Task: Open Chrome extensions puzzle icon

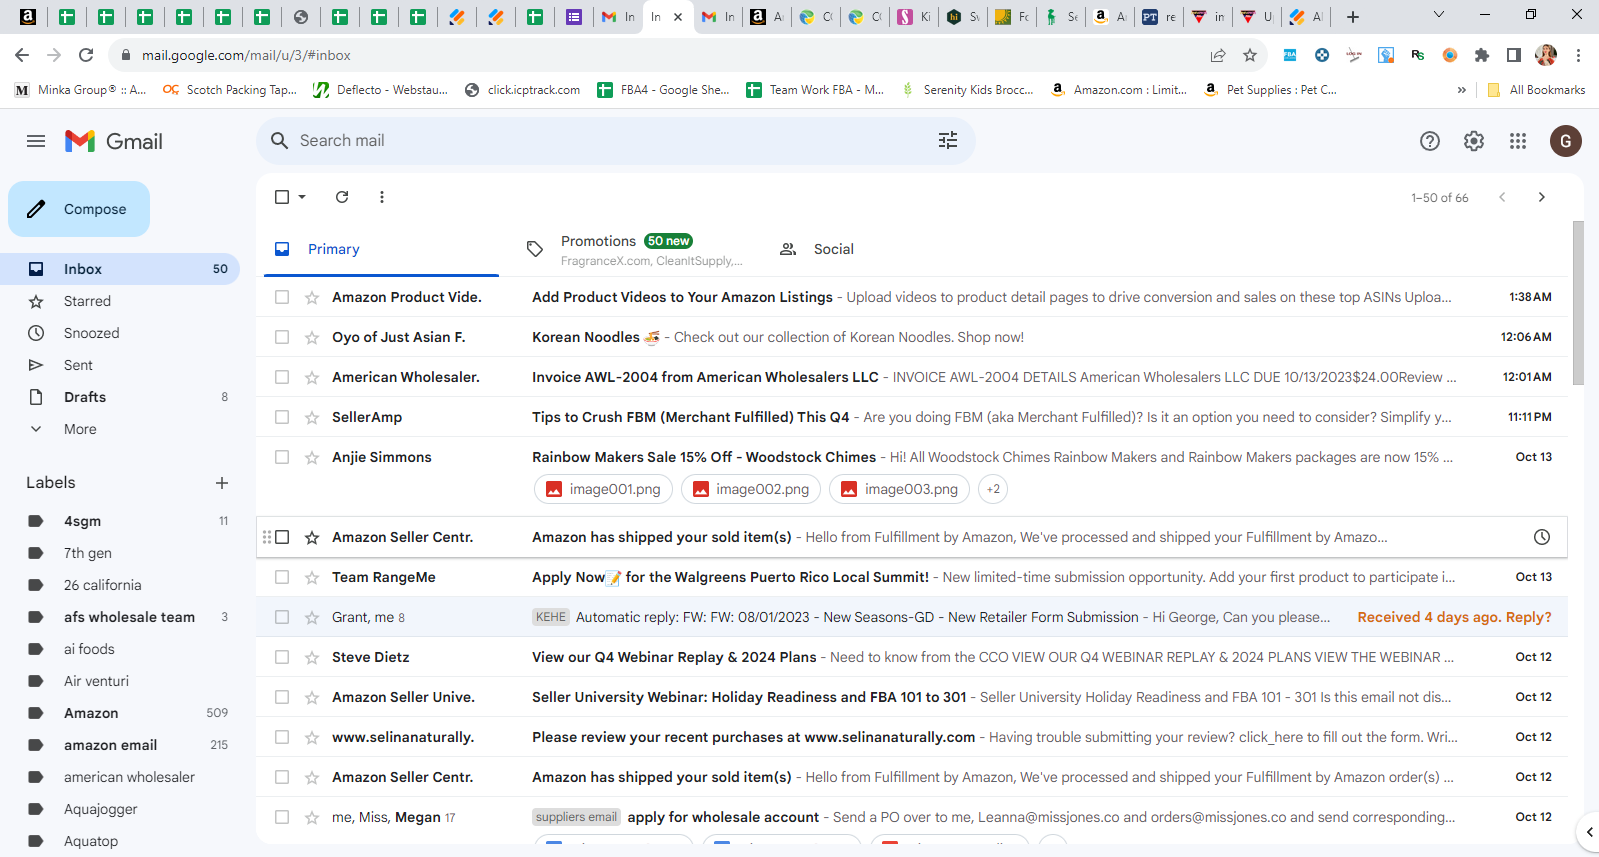Action: [1482, 55]
